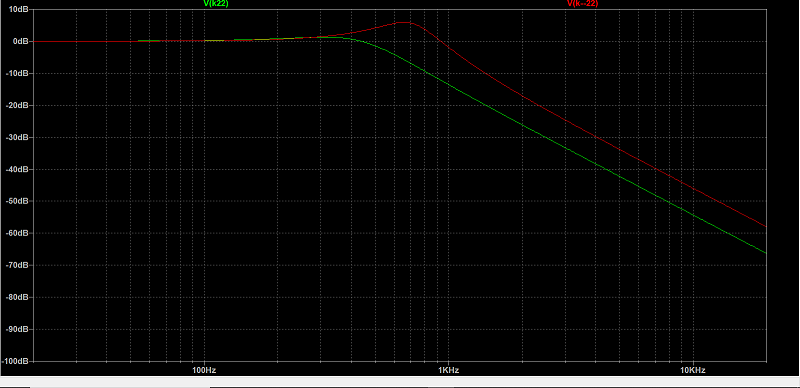Click the -80dB axis label
The height and width of the screenshot is (388, 800).
coord(17,297)
